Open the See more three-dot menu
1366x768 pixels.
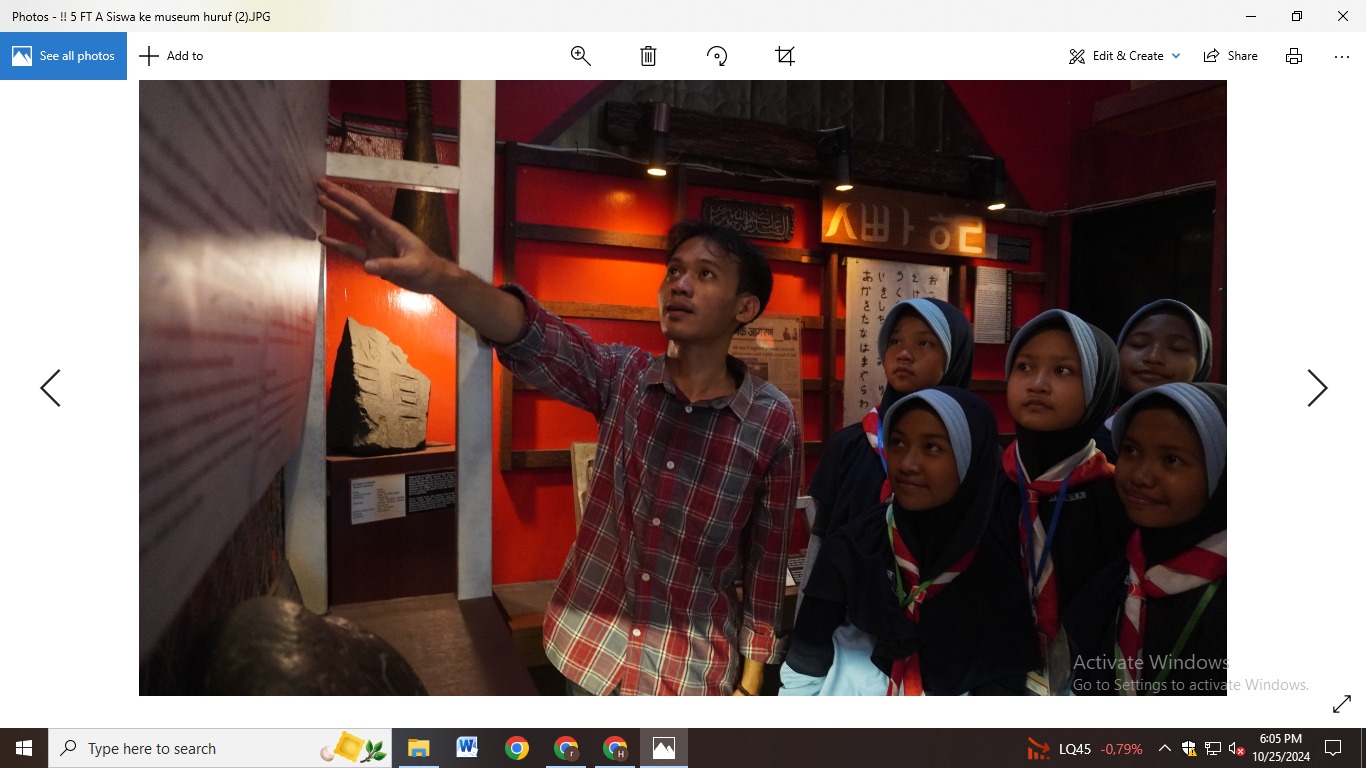(x=1342, y=56)
